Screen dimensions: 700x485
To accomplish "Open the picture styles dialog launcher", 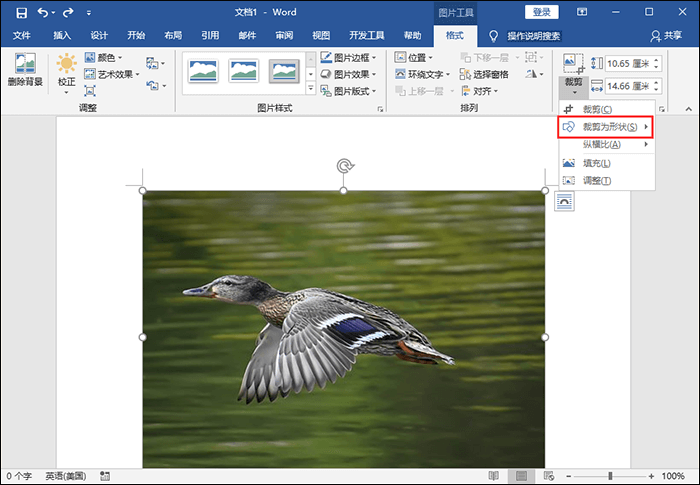I will [x=380, y=109].
